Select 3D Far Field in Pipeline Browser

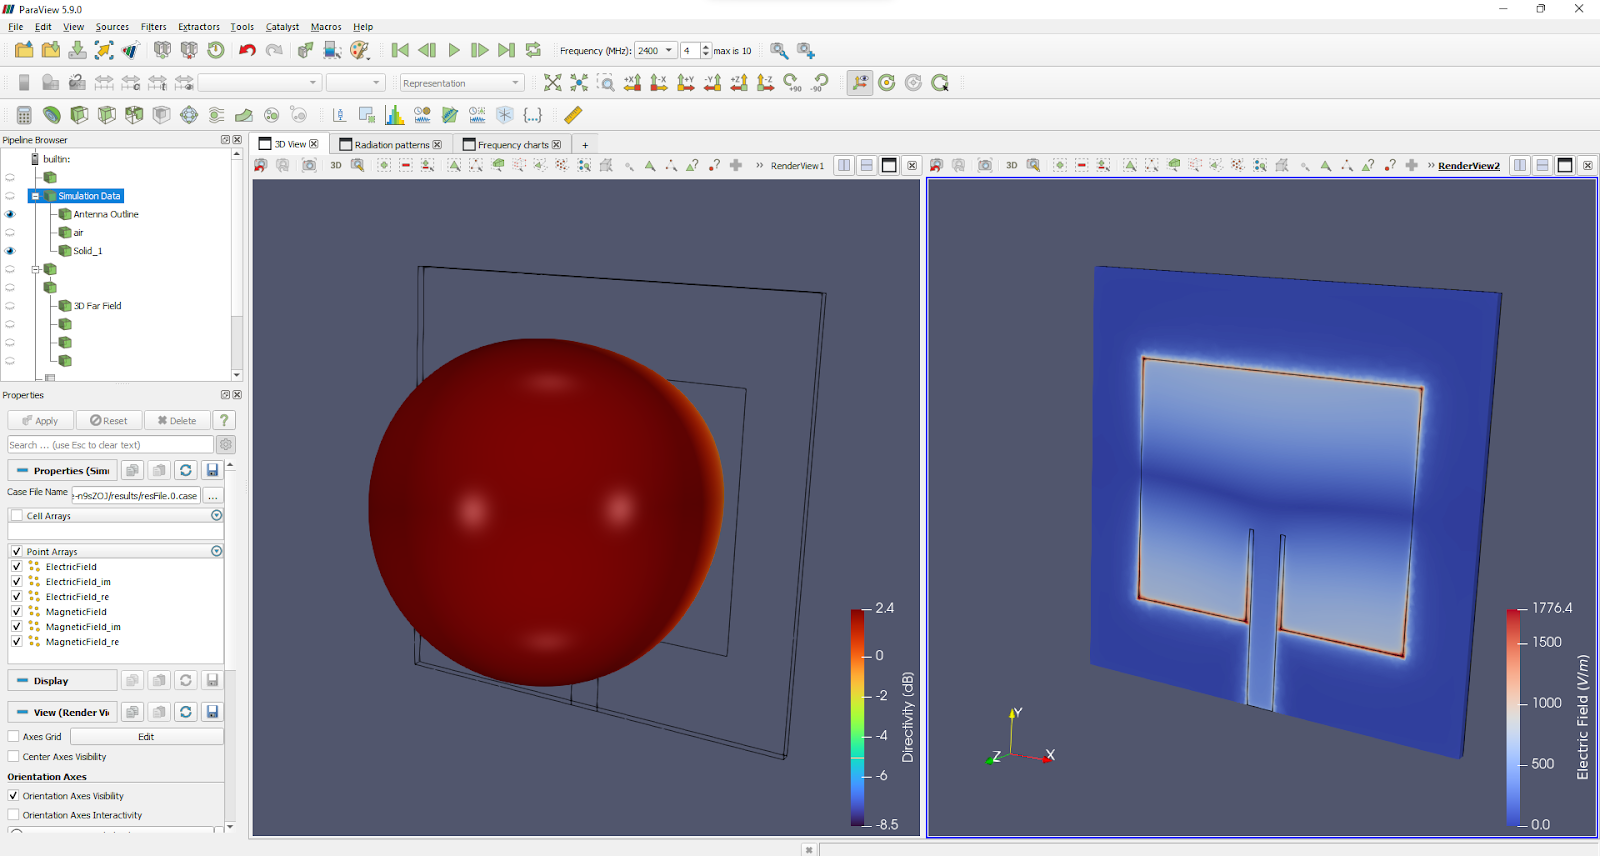pyautogui.click(x=97, y=306)
